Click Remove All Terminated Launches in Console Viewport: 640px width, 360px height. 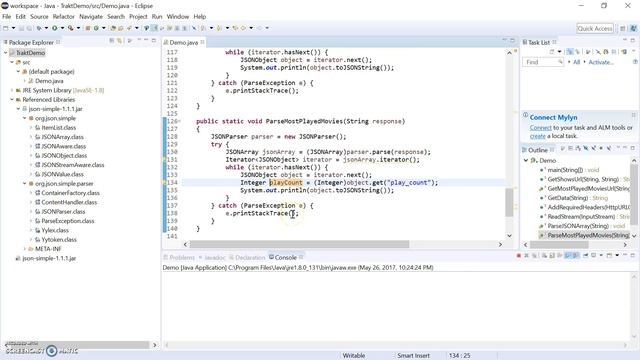tap(534, 255)
